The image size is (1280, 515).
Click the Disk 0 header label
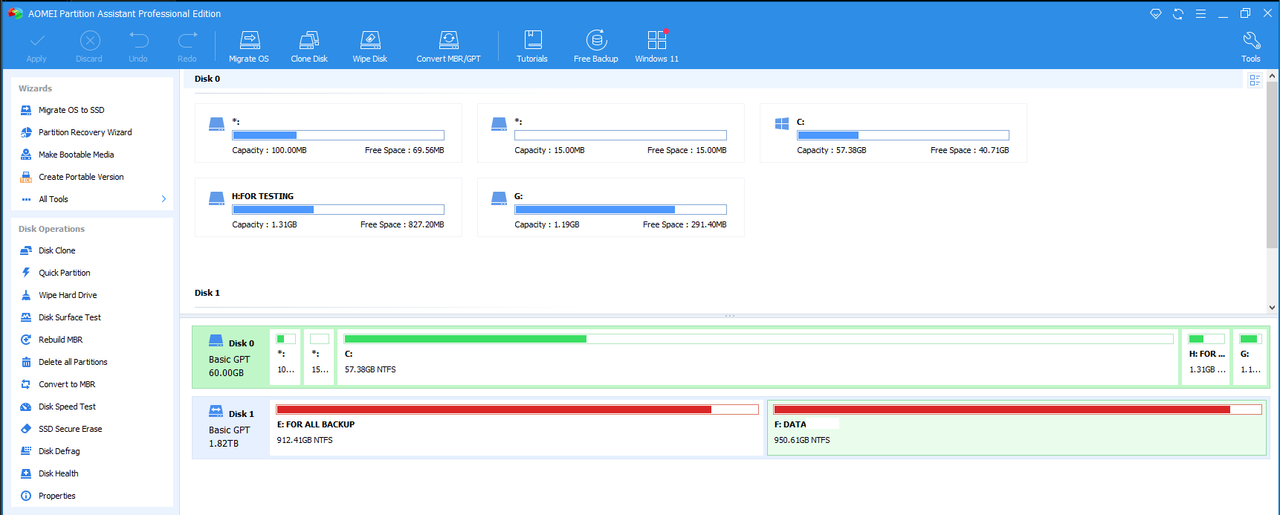(x=207, y=78)
